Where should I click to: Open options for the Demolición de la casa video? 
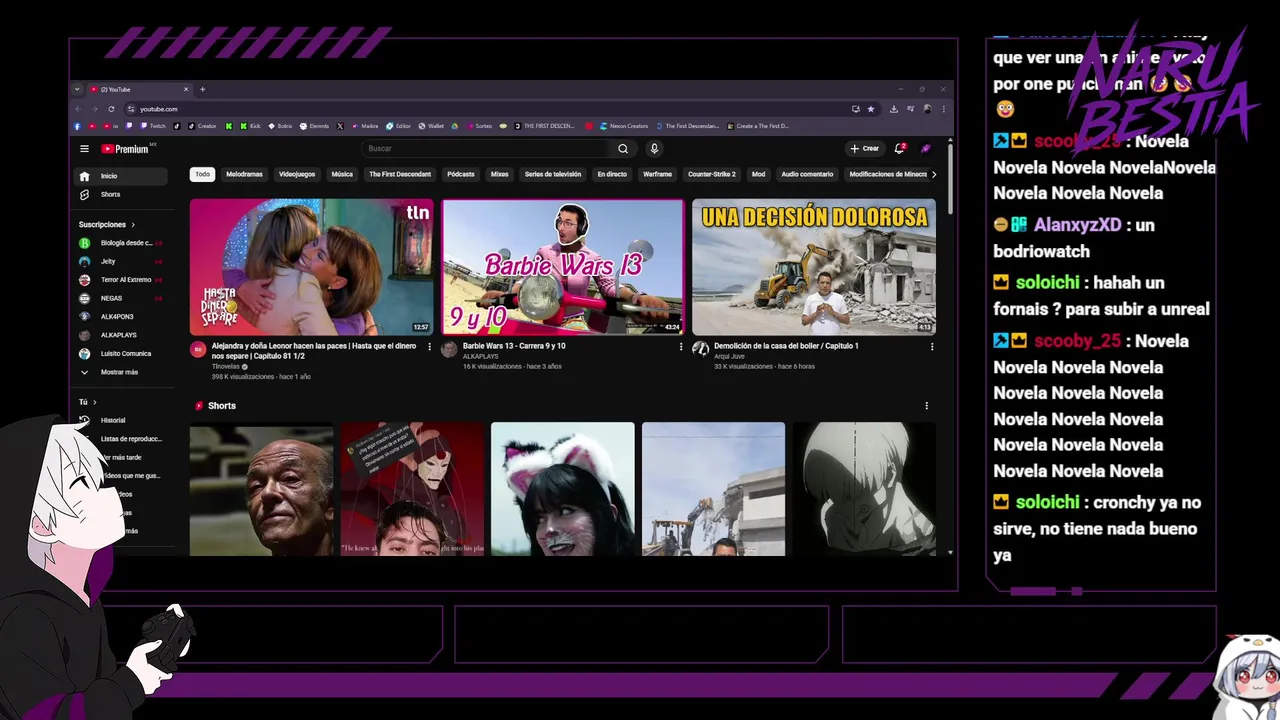[x=932, y=347]
